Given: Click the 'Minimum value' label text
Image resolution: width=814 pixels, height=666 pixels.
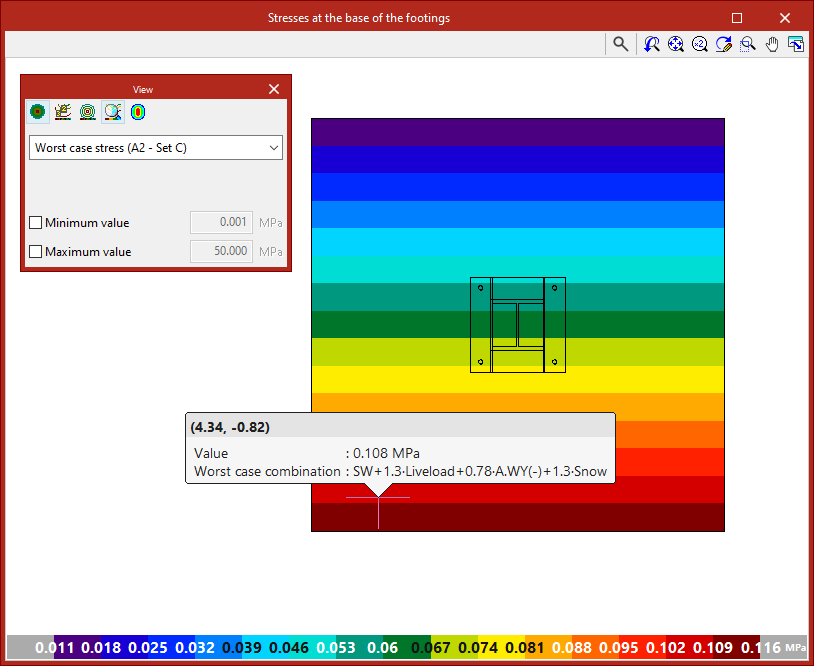Looking at the screenshot, I should pos(87,223).
